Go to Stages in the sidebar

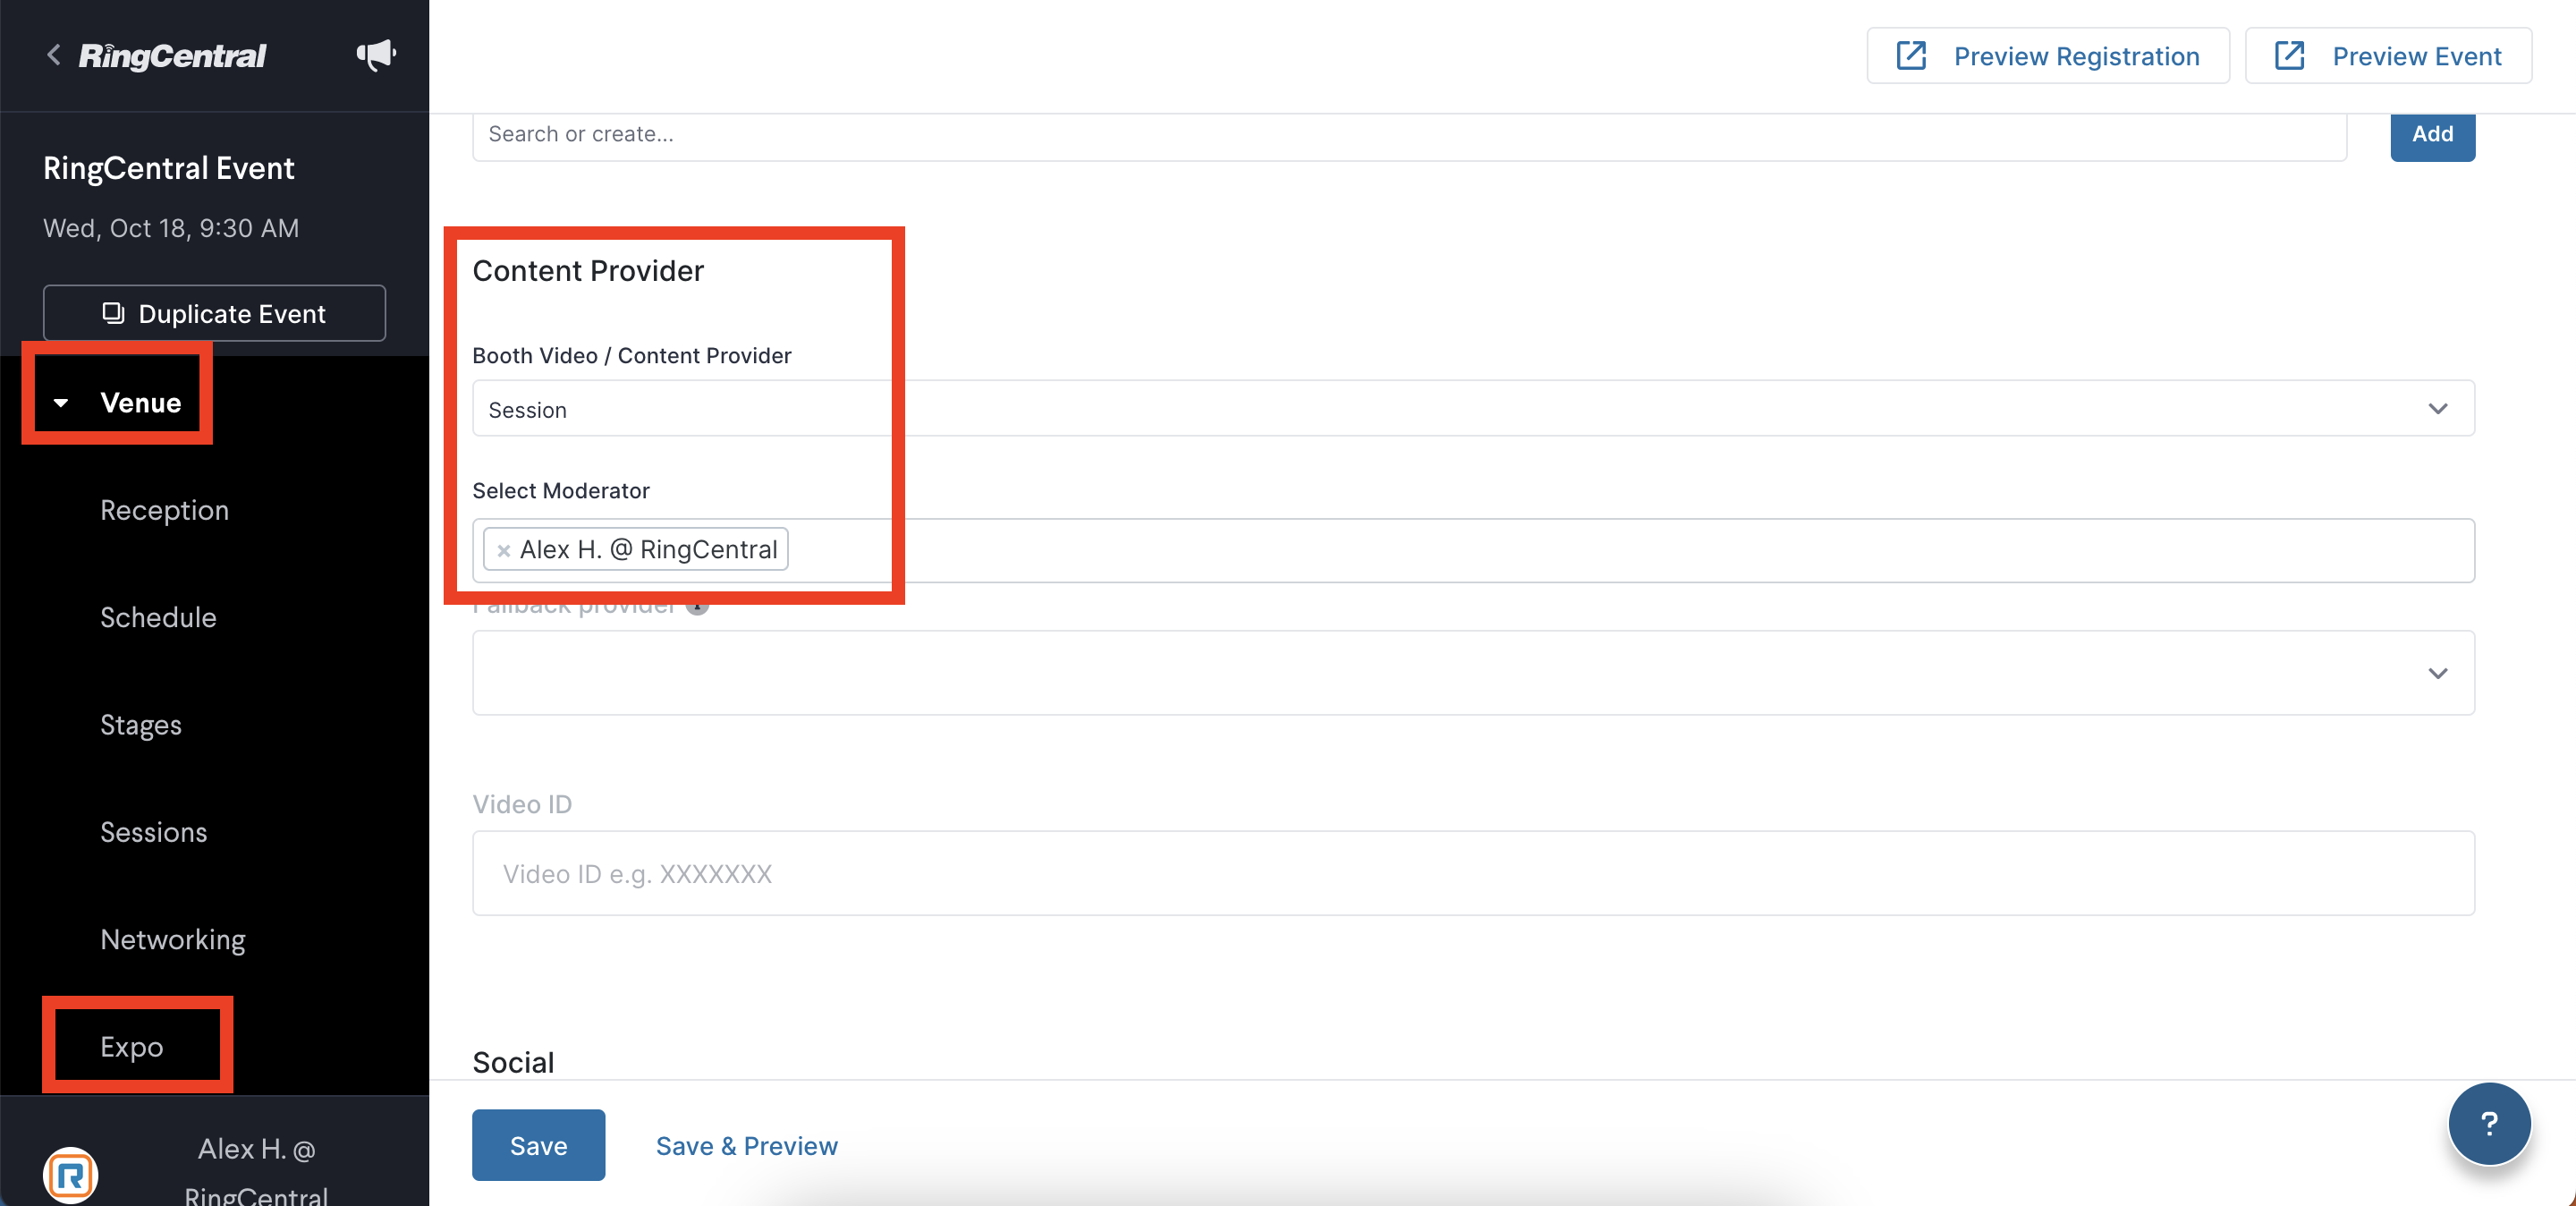click(x=141, y=725)
